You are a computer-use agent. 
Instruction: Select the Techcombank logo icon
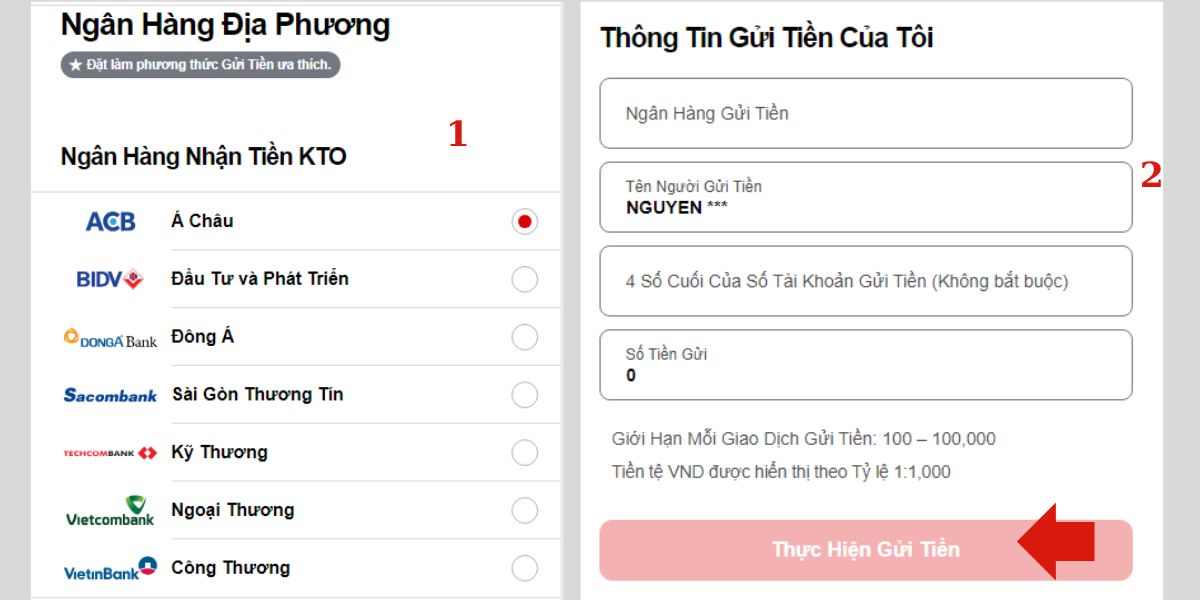(110, 452)
